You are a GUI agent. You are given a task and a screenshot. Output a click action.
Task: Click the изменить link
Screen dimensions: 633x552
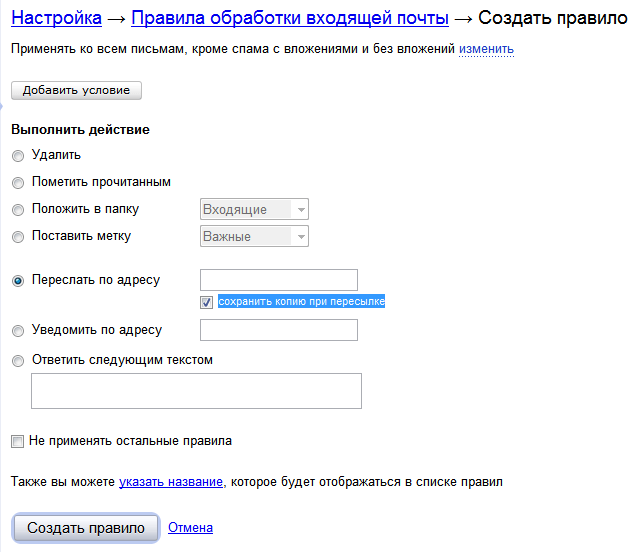pyautogui.click(x=486, y=49)
